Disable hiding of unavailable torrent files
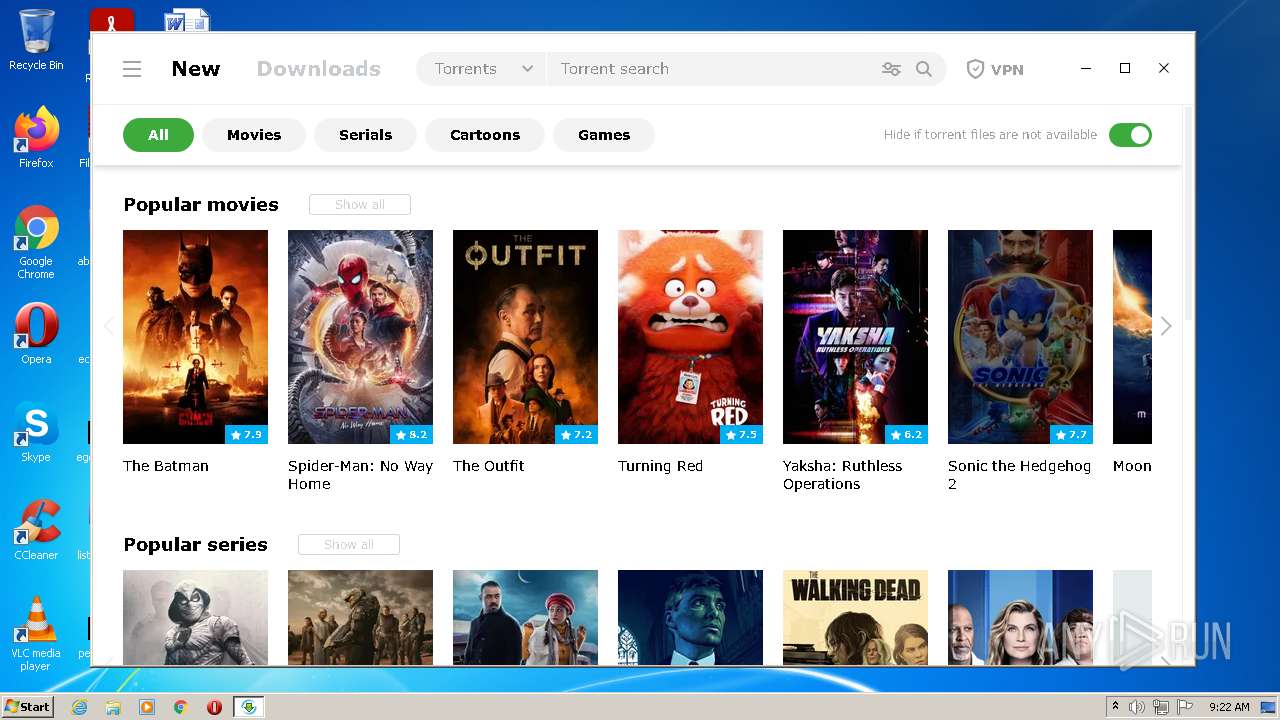Image resolution: width=1280 pixels, height=720 pixels. (1130, 135)
